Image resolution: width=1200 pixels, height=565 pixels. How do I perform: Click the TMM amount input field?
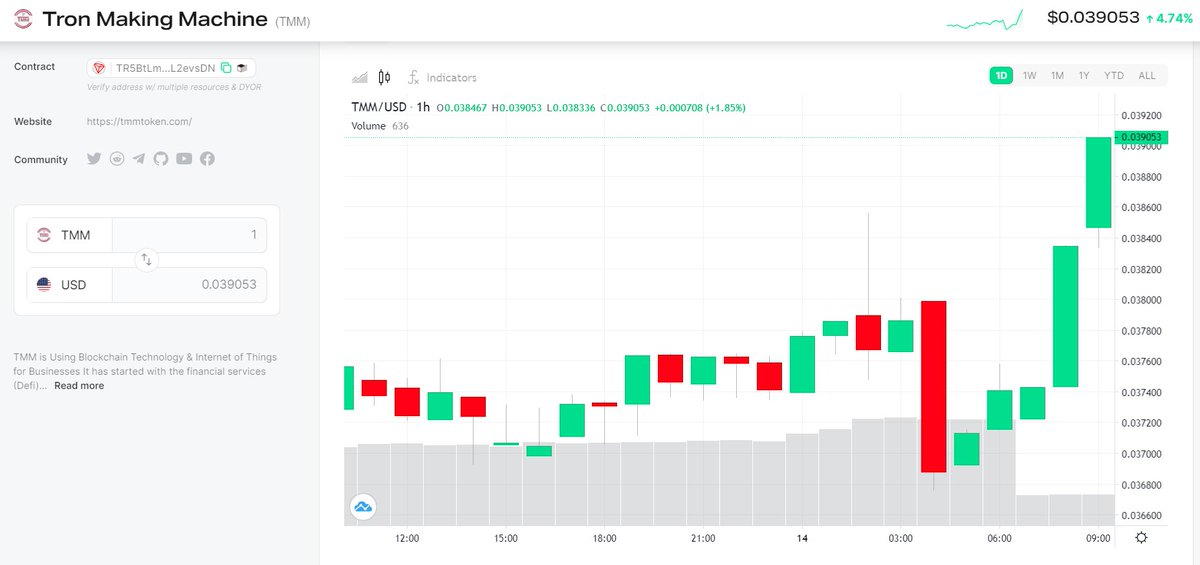(189, 235)
